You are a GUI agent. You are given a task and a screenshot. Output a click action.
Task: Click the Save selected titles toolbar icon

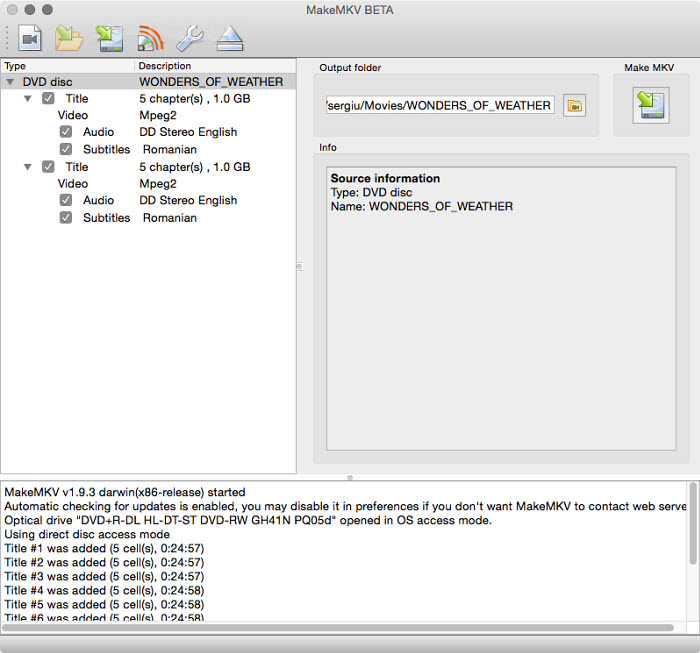110,38
